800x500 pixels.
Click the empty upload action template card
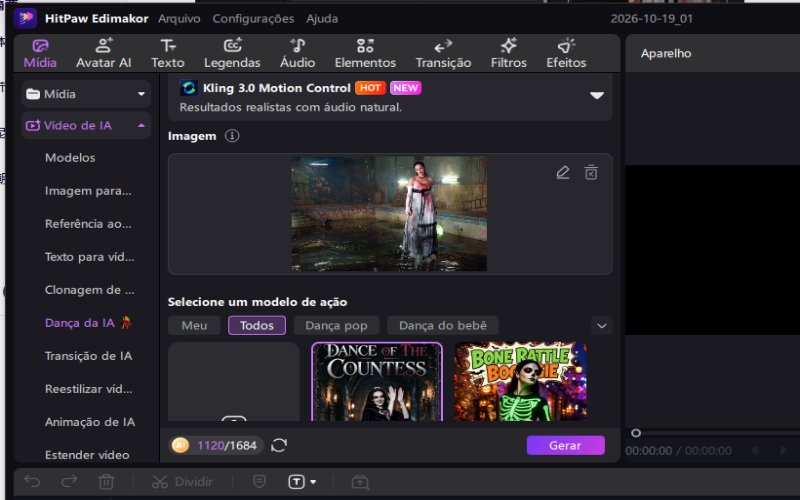coord(234,382)
